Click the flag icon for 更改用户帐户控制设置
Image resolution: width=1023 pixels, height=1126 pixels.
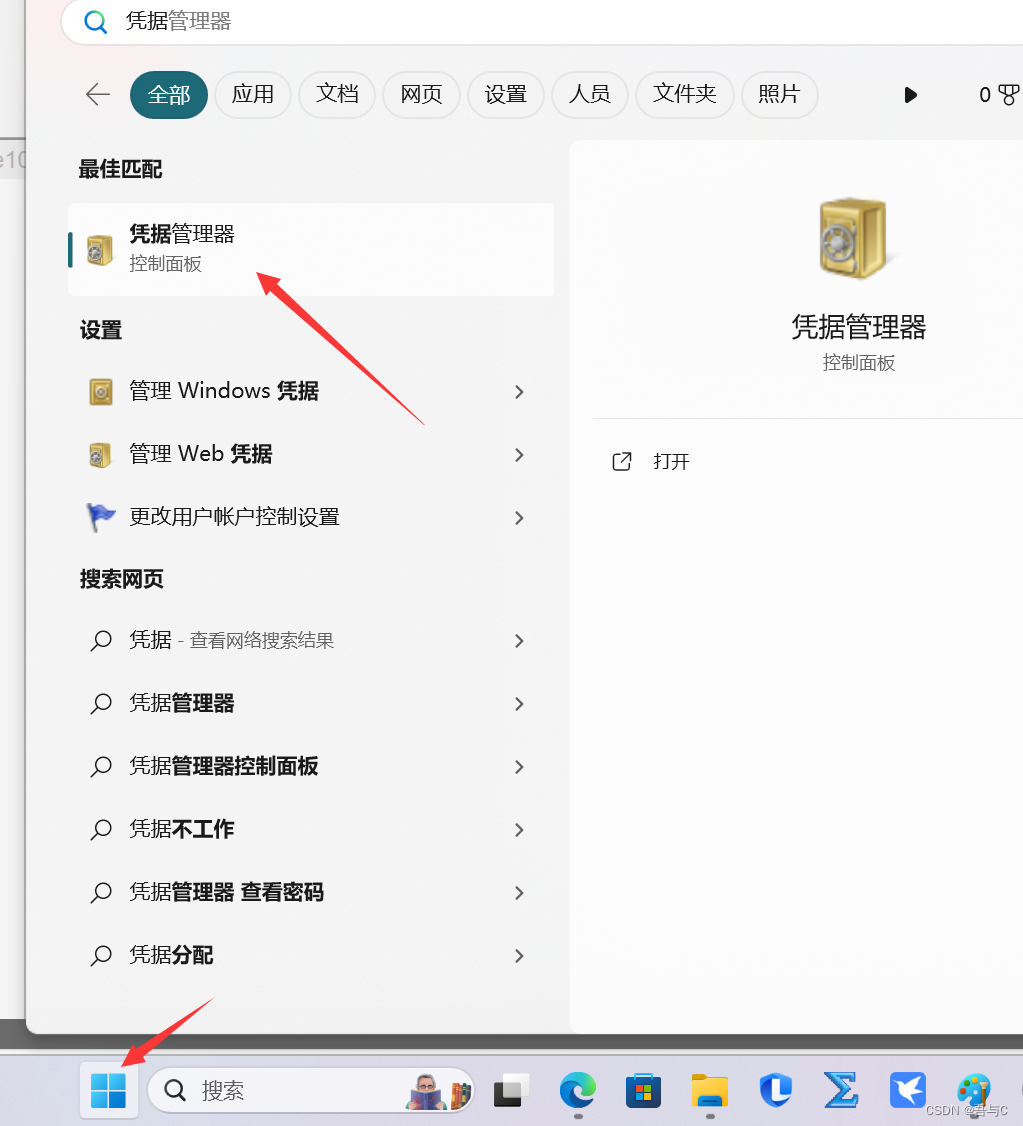coord(100,517)
